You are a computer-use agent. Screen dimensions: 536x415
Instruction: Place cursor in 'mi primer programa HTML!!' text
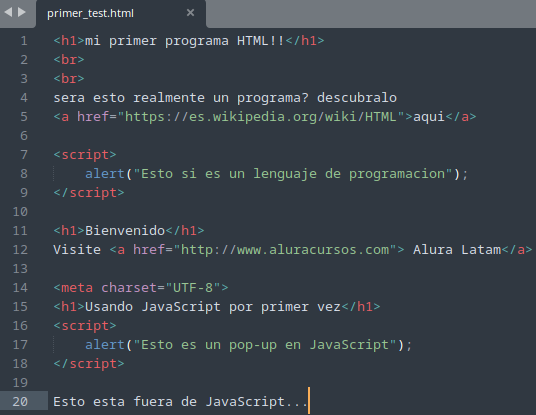[x=185, y=41]
